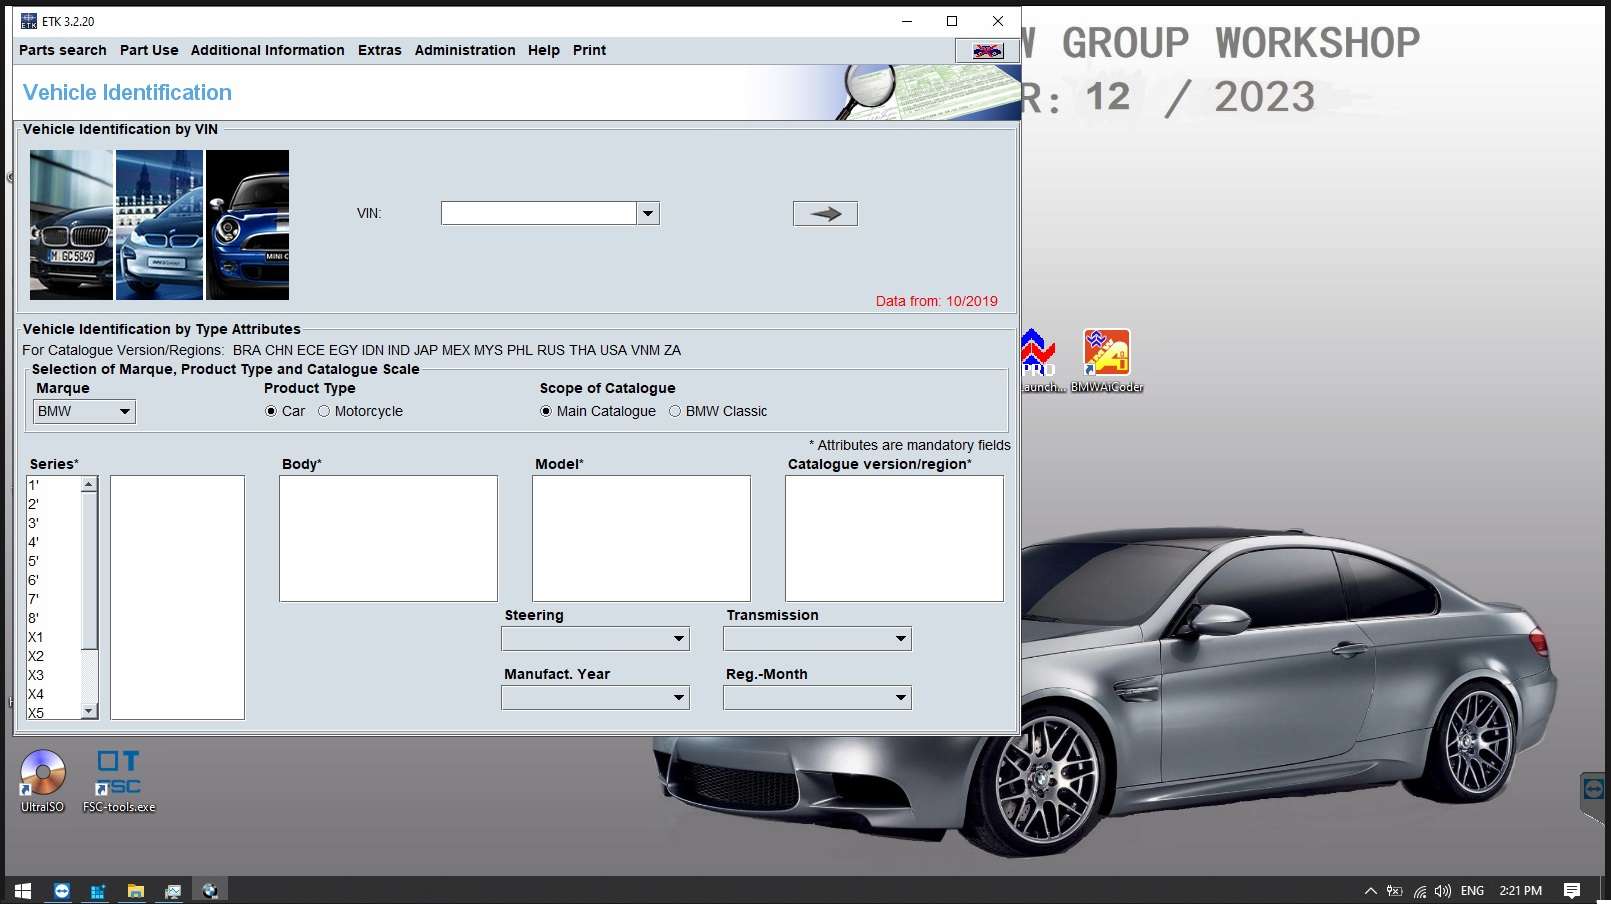Screen dimensions: 1611x904
Task: Open the Wi-Fi network tray icon
Action: tap(1419, 890)
